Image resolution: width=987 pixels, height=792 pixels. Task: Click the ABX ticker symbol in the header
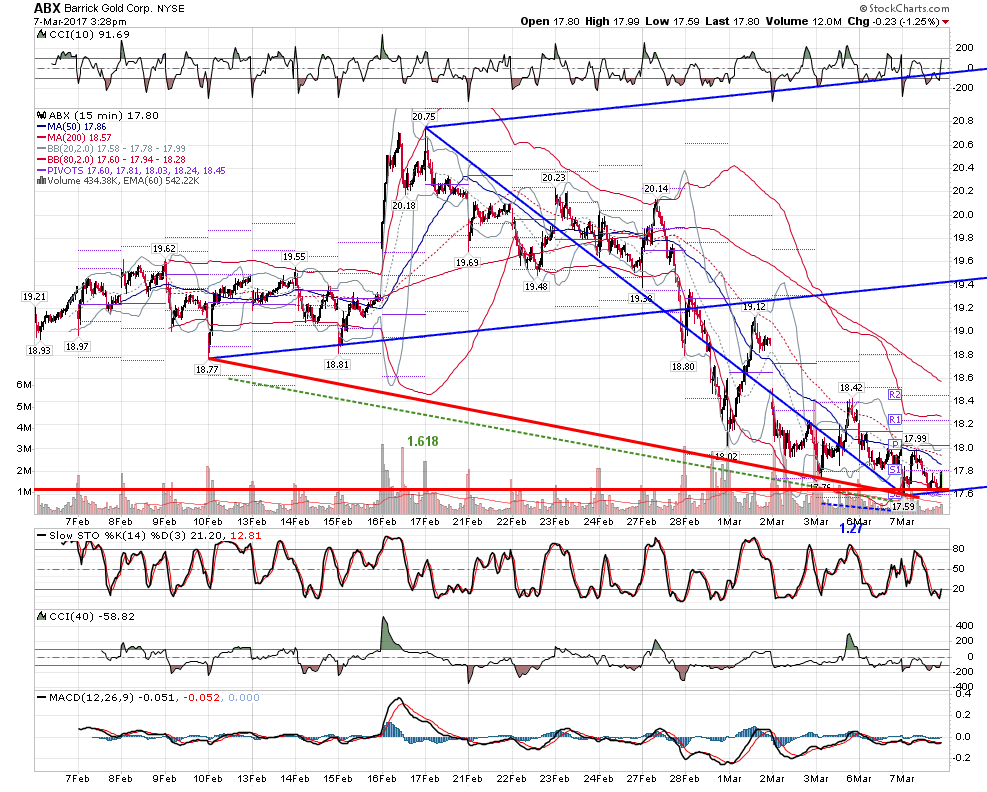[x=47, y=8]
